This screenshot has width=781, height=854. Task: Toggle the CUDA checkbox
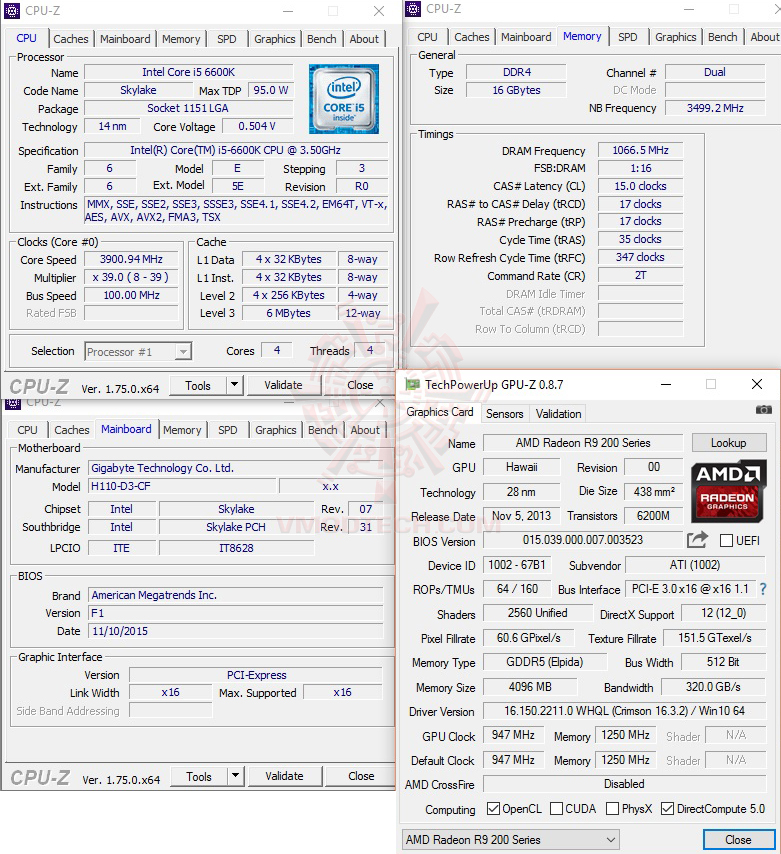(556, 809)
